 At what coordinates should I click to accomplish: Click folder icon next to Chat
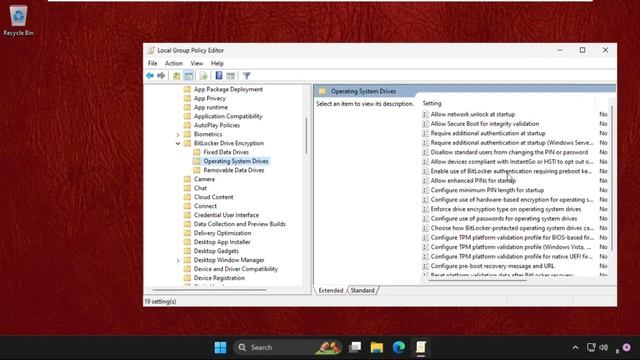click(x=187, y=188)
